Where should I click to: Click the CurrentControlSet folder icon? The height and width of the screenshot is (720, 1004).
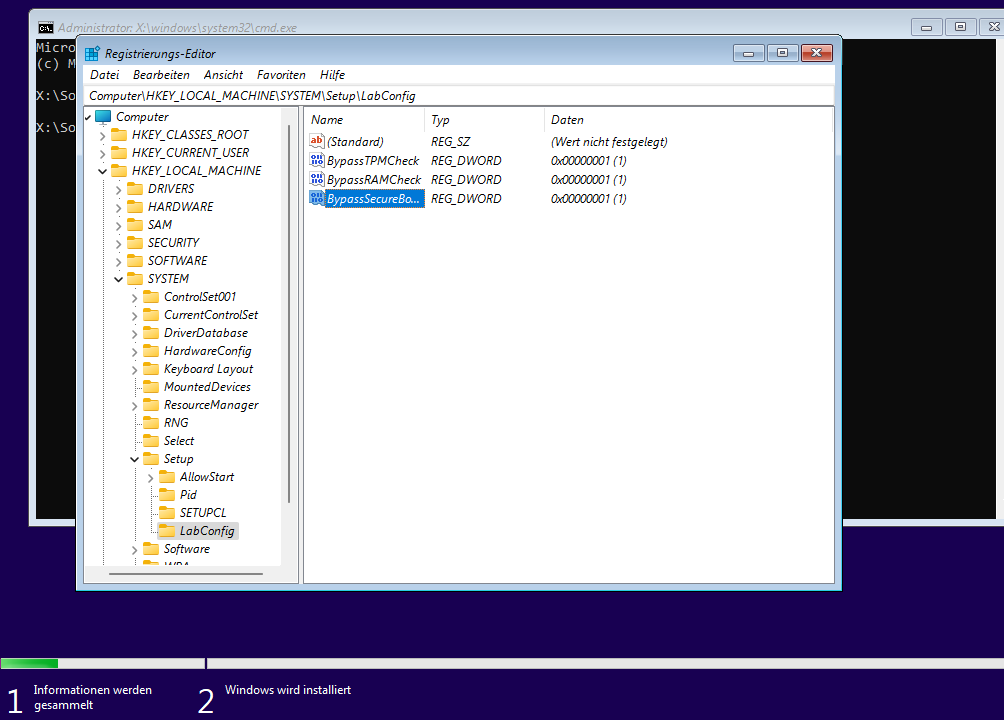point(151,315)
